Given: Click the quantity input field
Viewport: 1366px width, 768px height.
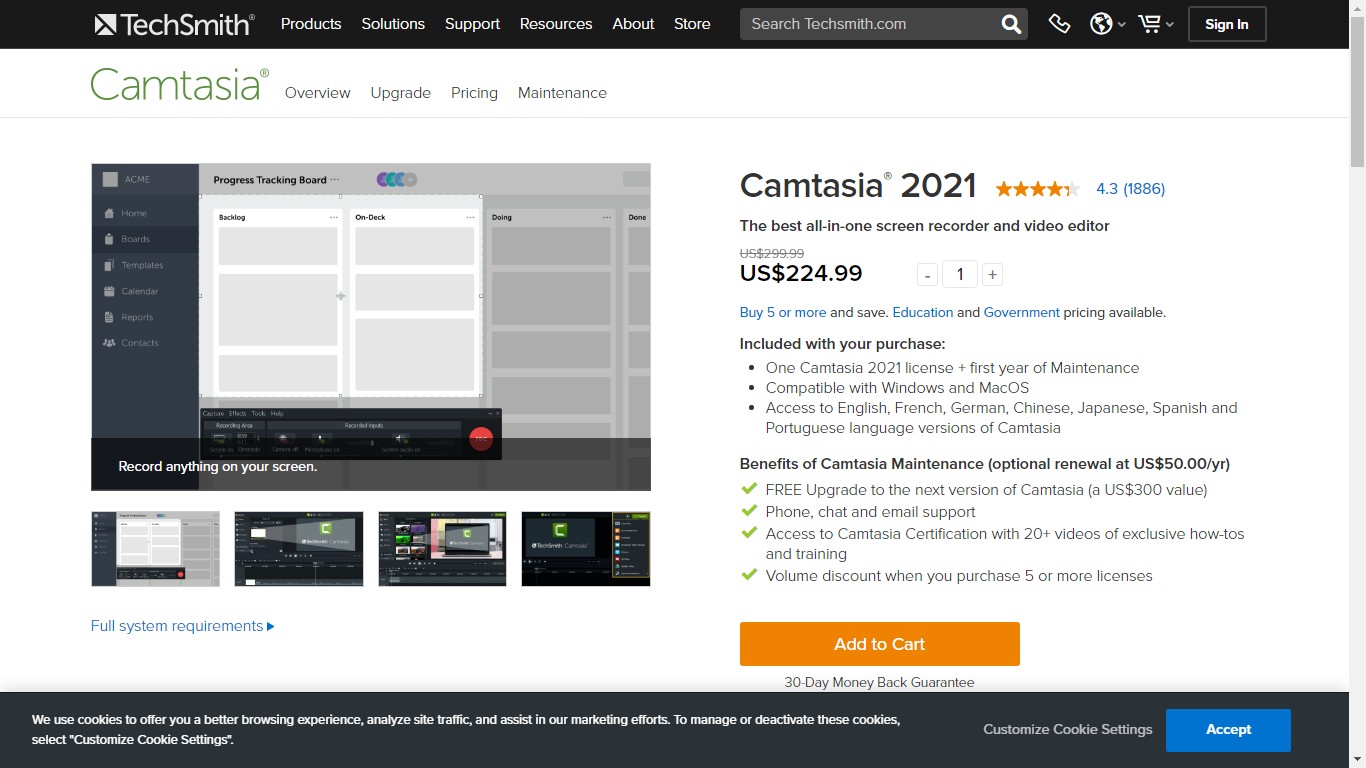Looking at the screenshot, I should [960, 274].
